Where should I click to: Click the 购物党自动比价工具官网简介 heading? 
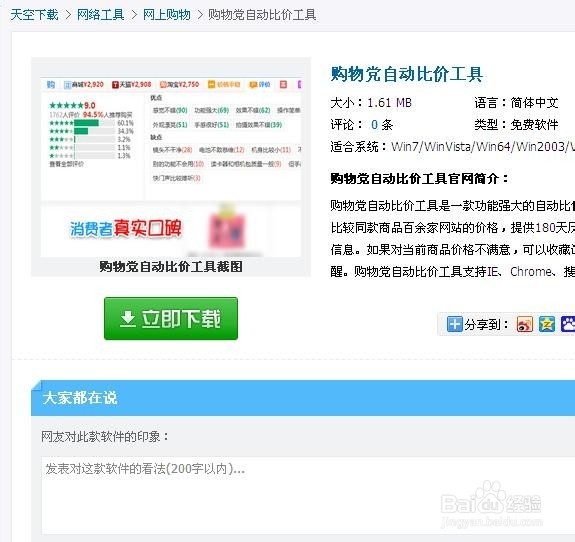coord(420,179)
